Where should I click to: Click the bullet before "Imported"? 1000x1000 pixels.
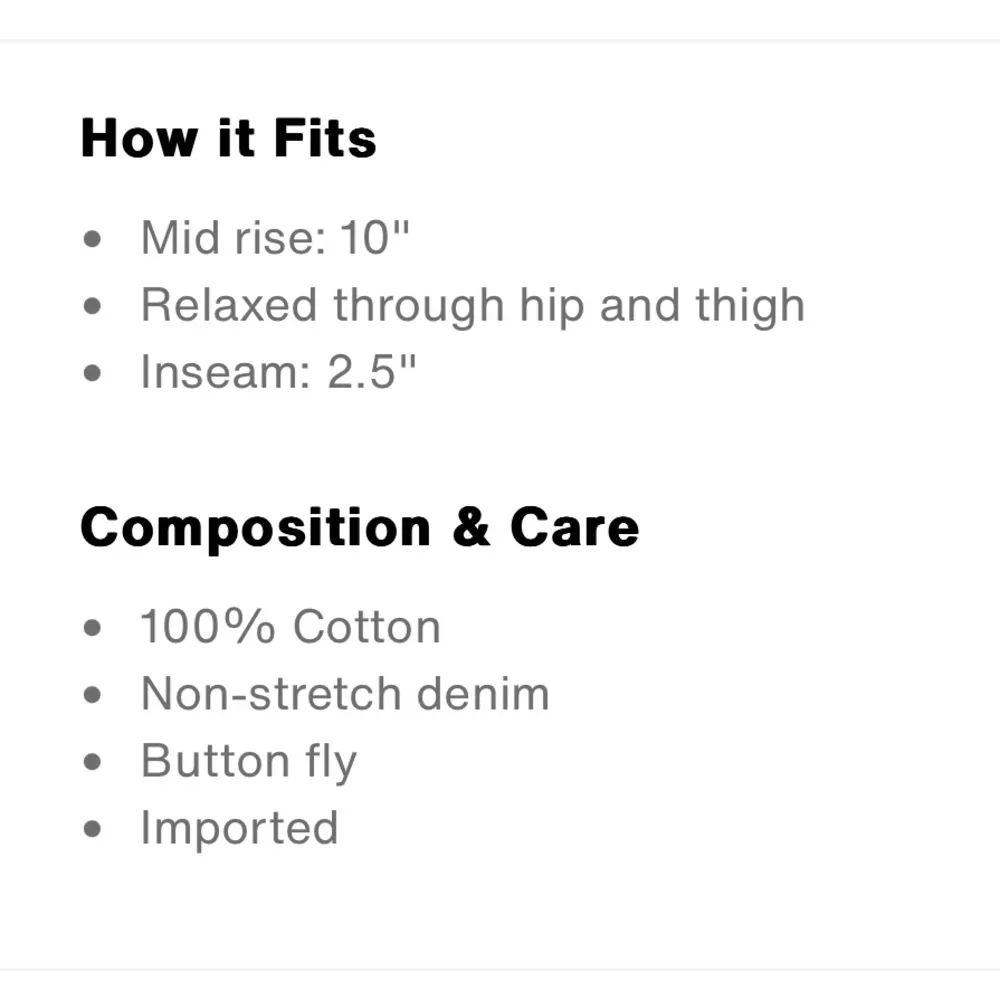coord(94,829)
